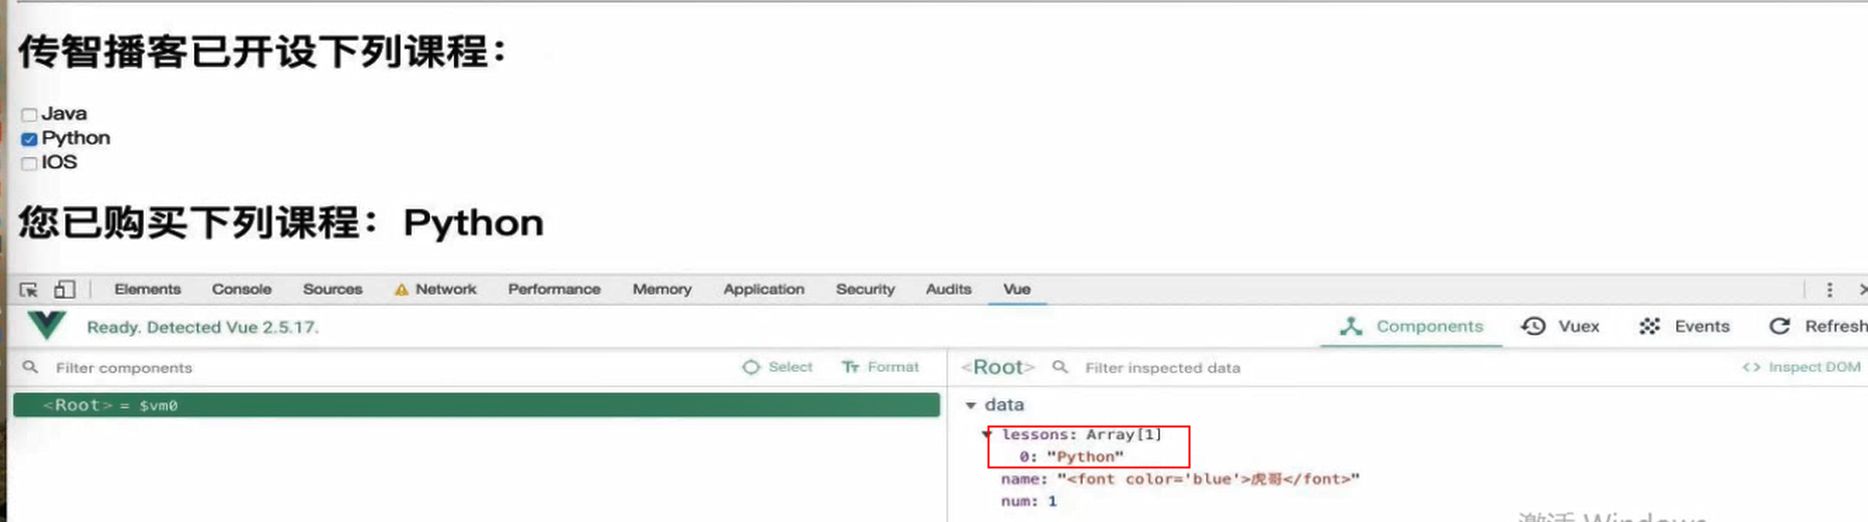Click the 0: "Python" array entry
The image size is (1868, 522).
1071,456
